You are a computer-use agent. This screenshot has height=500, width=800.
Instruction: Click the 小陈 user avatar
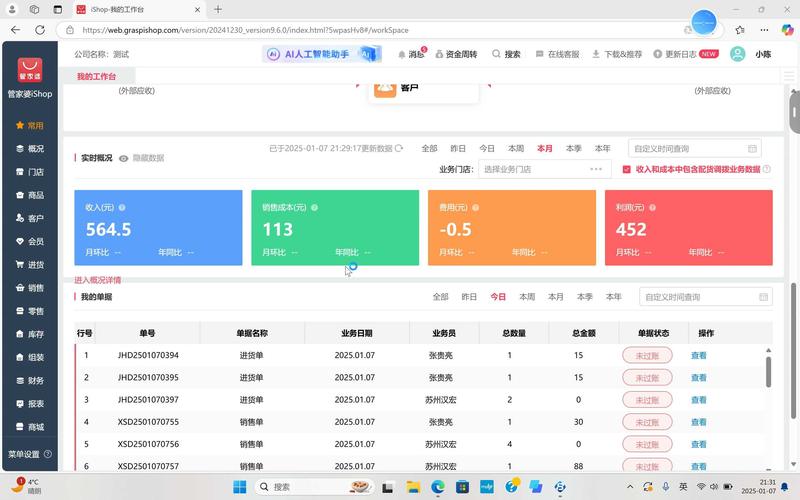coord(737,54)
